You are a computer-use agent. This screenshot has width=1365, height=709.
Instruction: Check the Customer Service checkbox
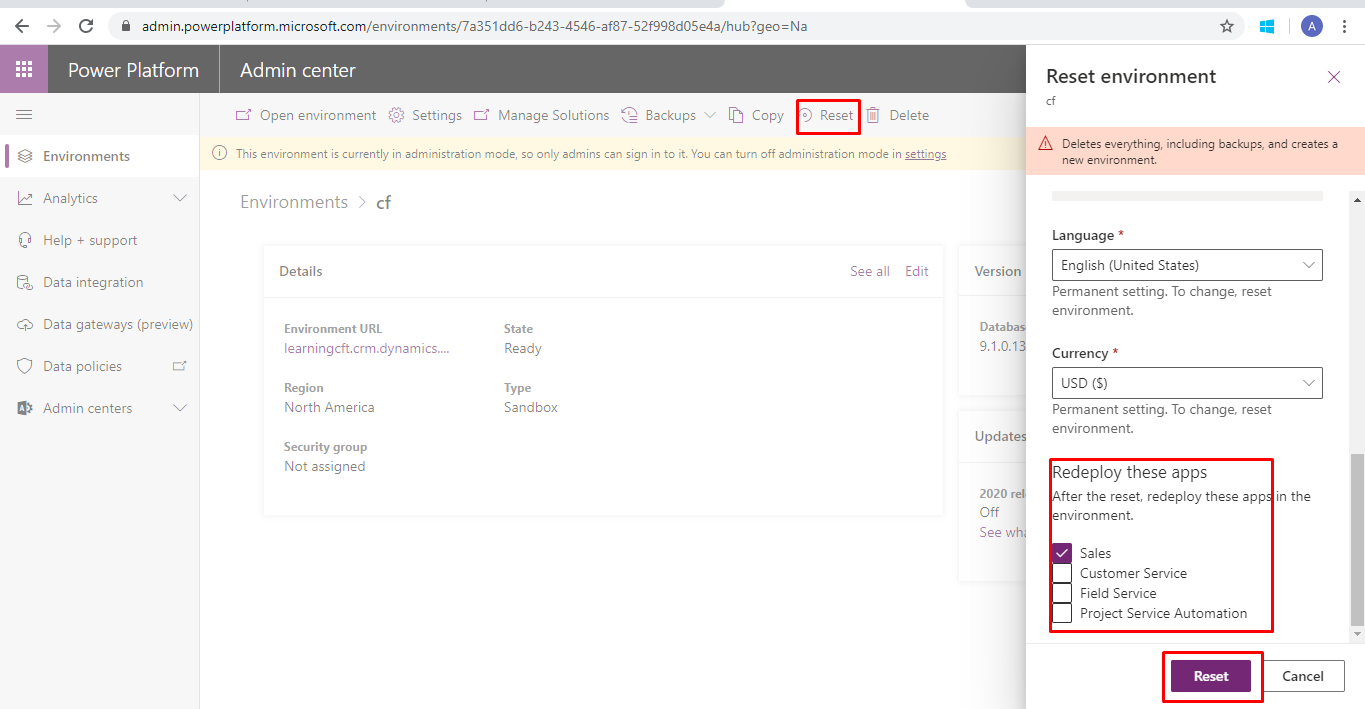click(x=1062, y=573)
